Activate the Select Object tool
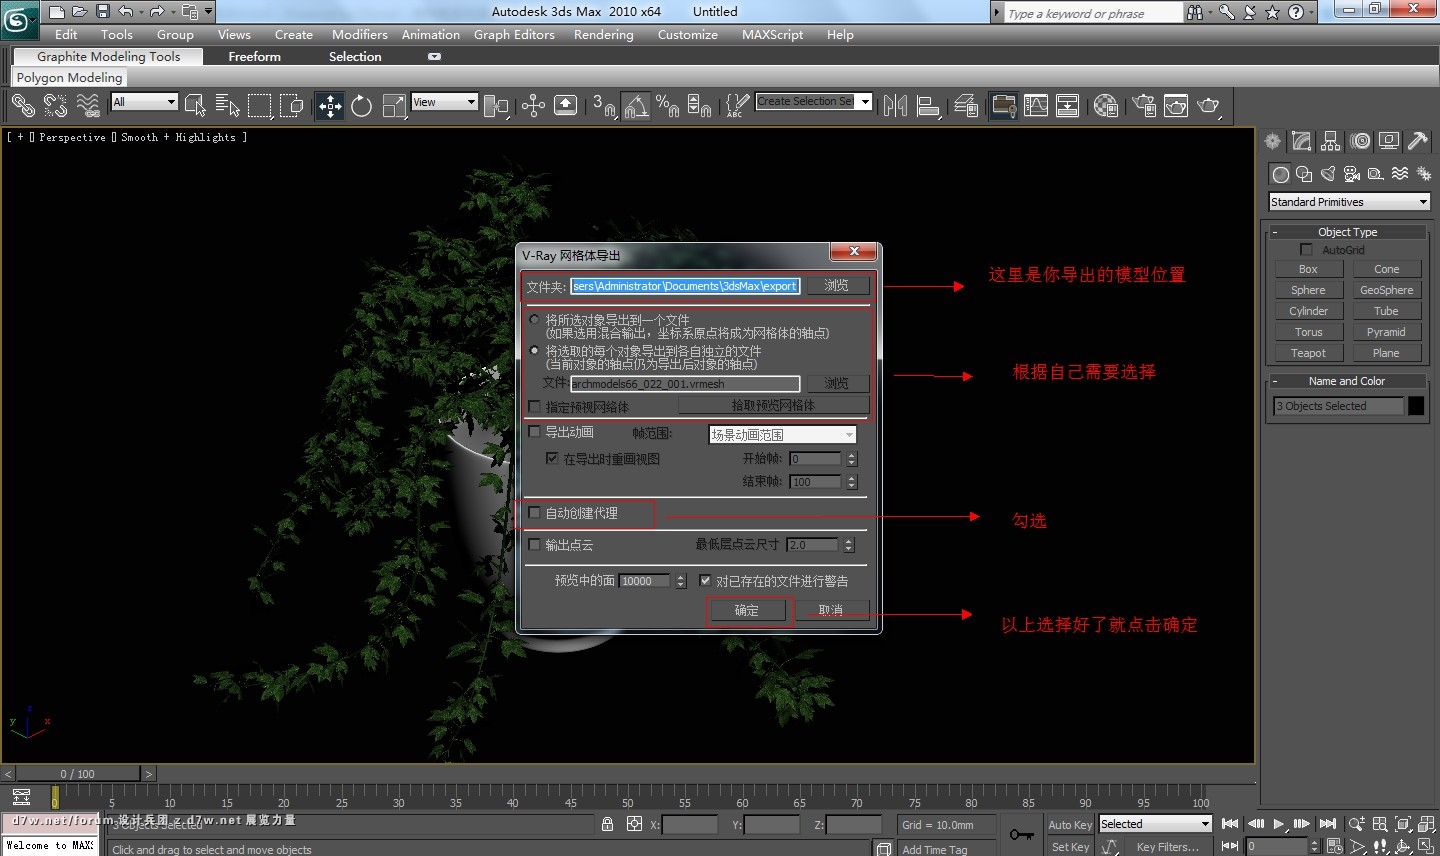Viewport: 1440px width, 856px height. click(195, 105)
